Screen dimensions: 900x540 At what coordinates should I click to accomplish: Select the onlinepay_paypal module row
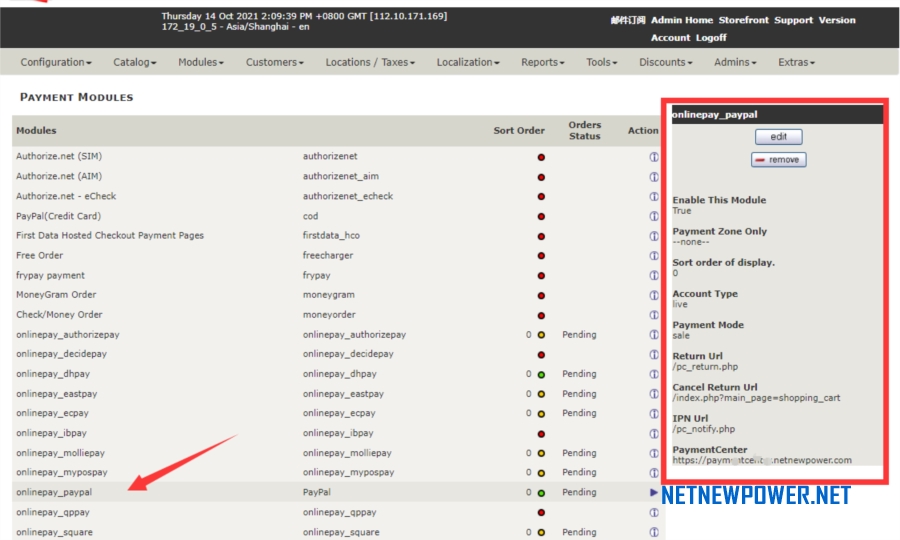pyautogui.click(x=339, y=492)
